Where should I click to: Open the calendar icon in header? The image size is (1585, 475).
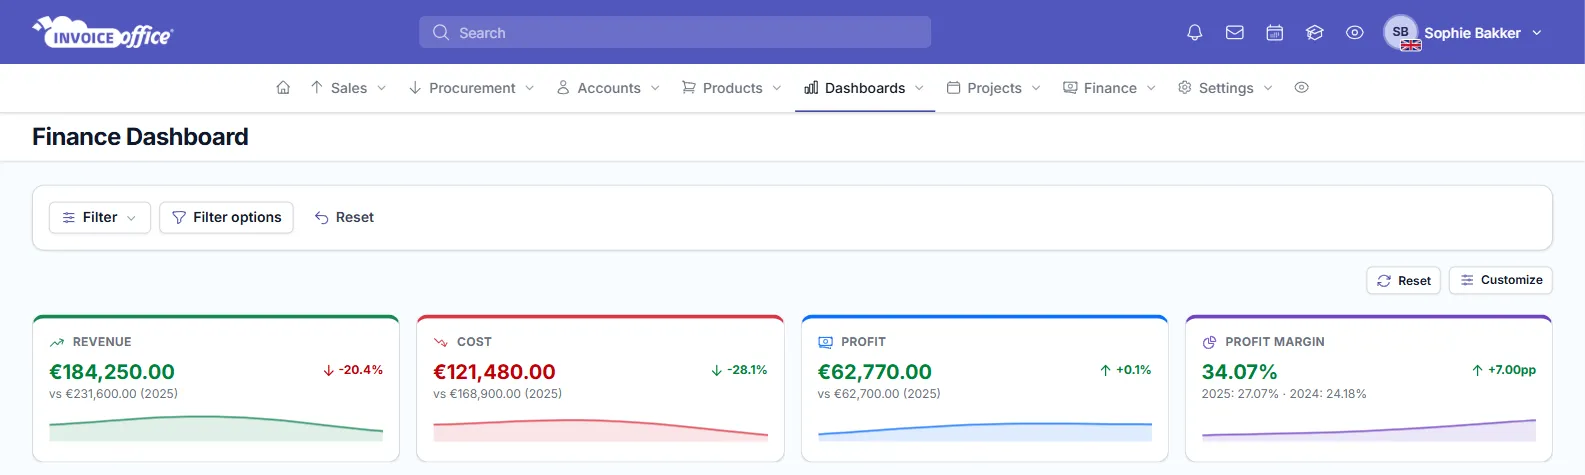(1274, 33)
